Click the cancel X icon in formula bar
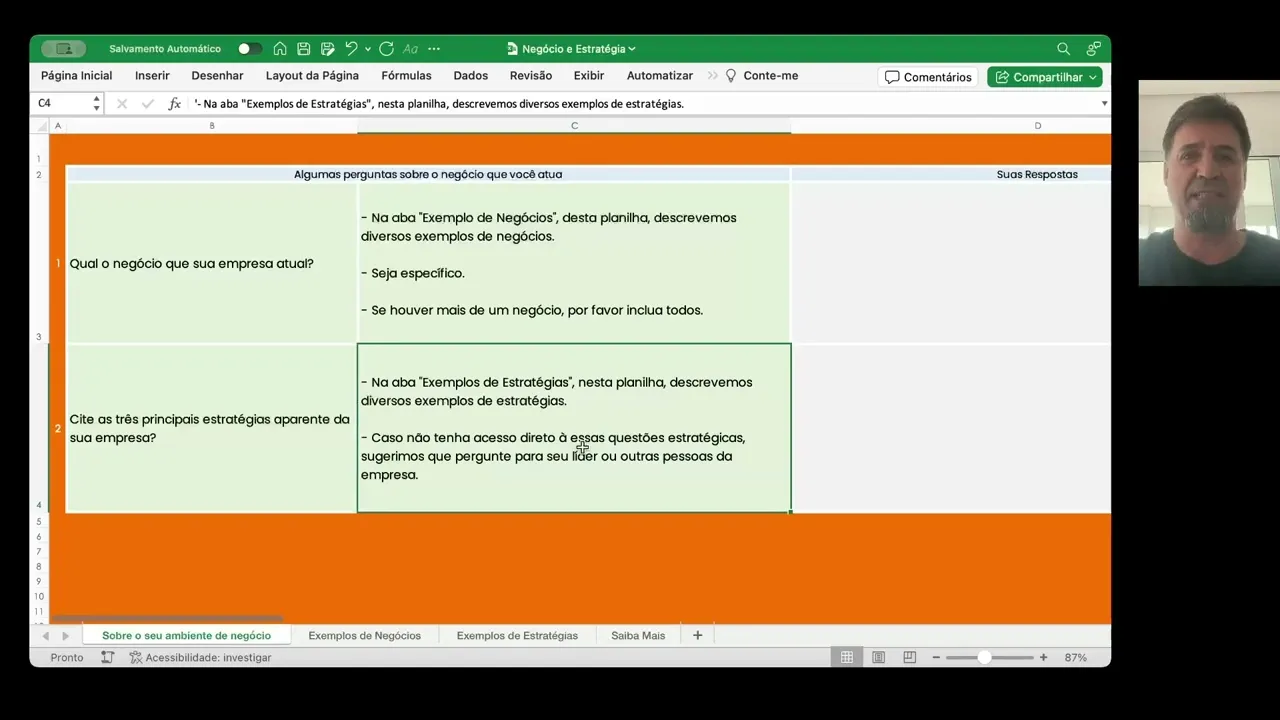Screen dimensions: 1280x720 tap(122, 103)
